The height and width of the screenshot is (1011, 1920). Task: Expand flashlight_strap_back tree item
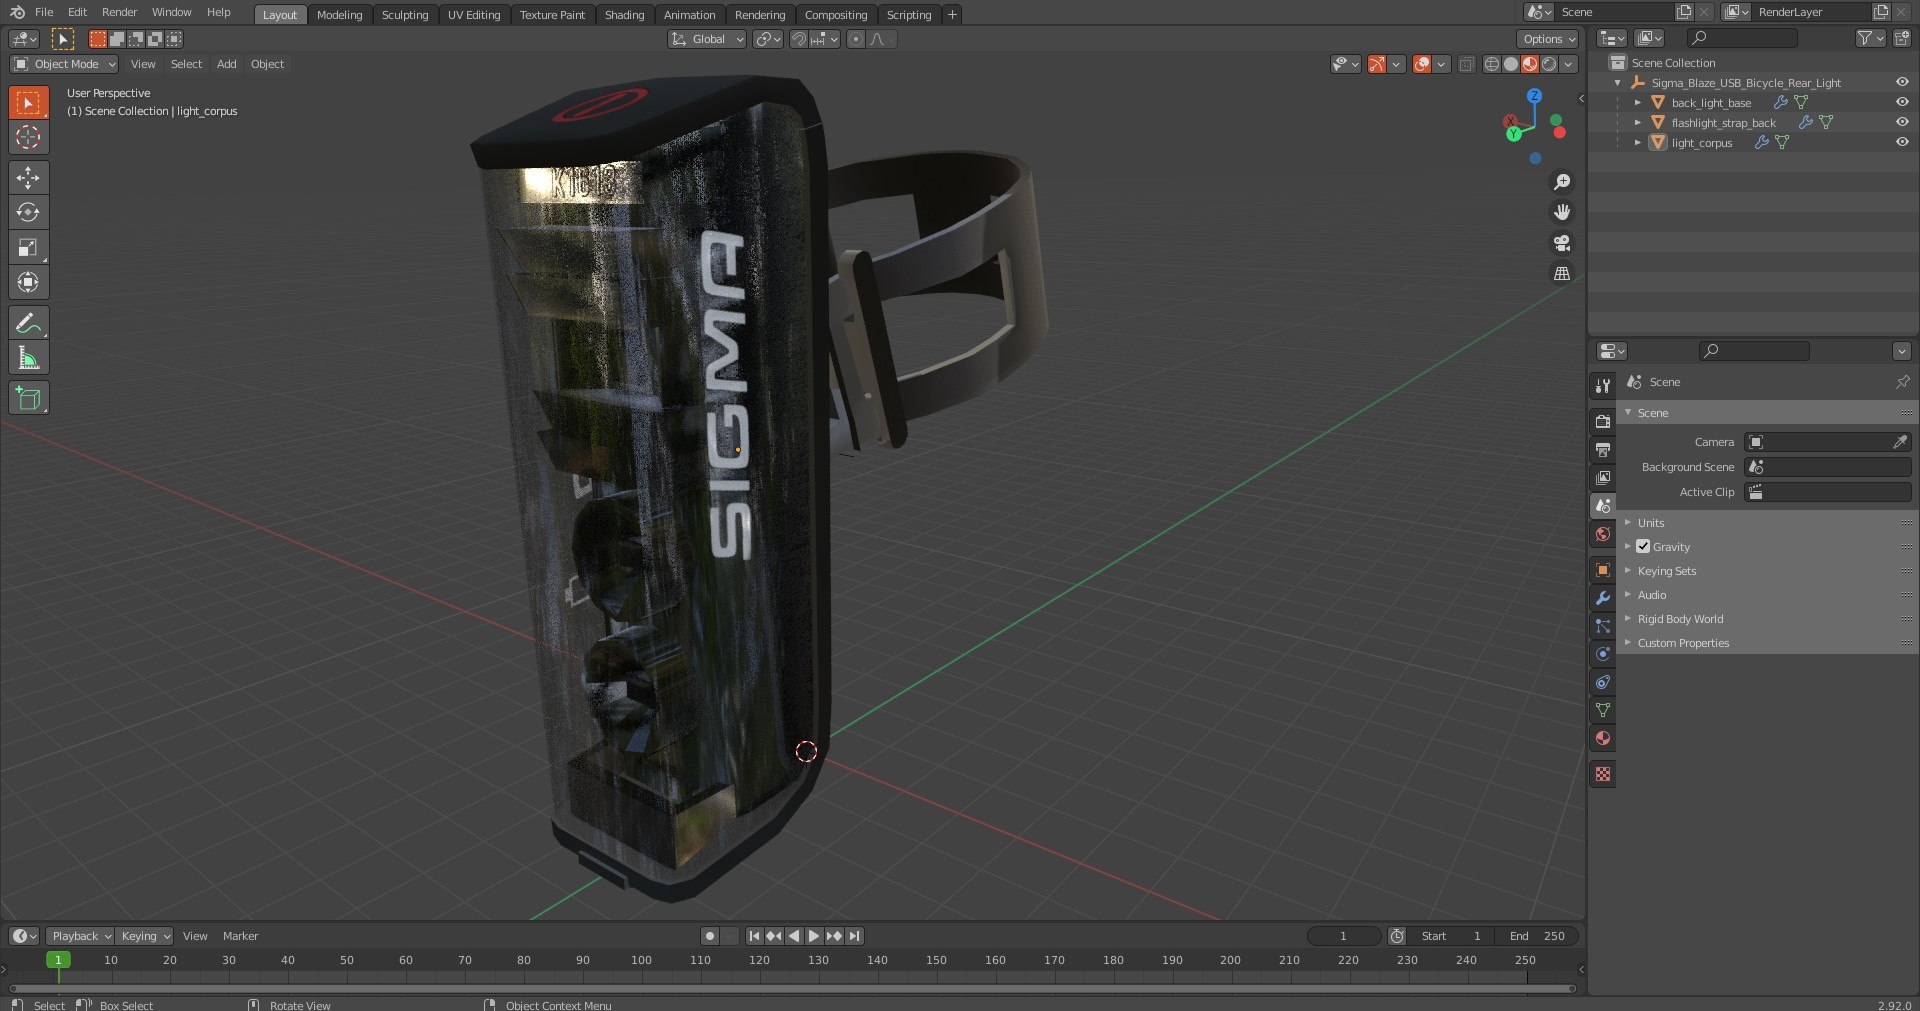coord(1637,123)
